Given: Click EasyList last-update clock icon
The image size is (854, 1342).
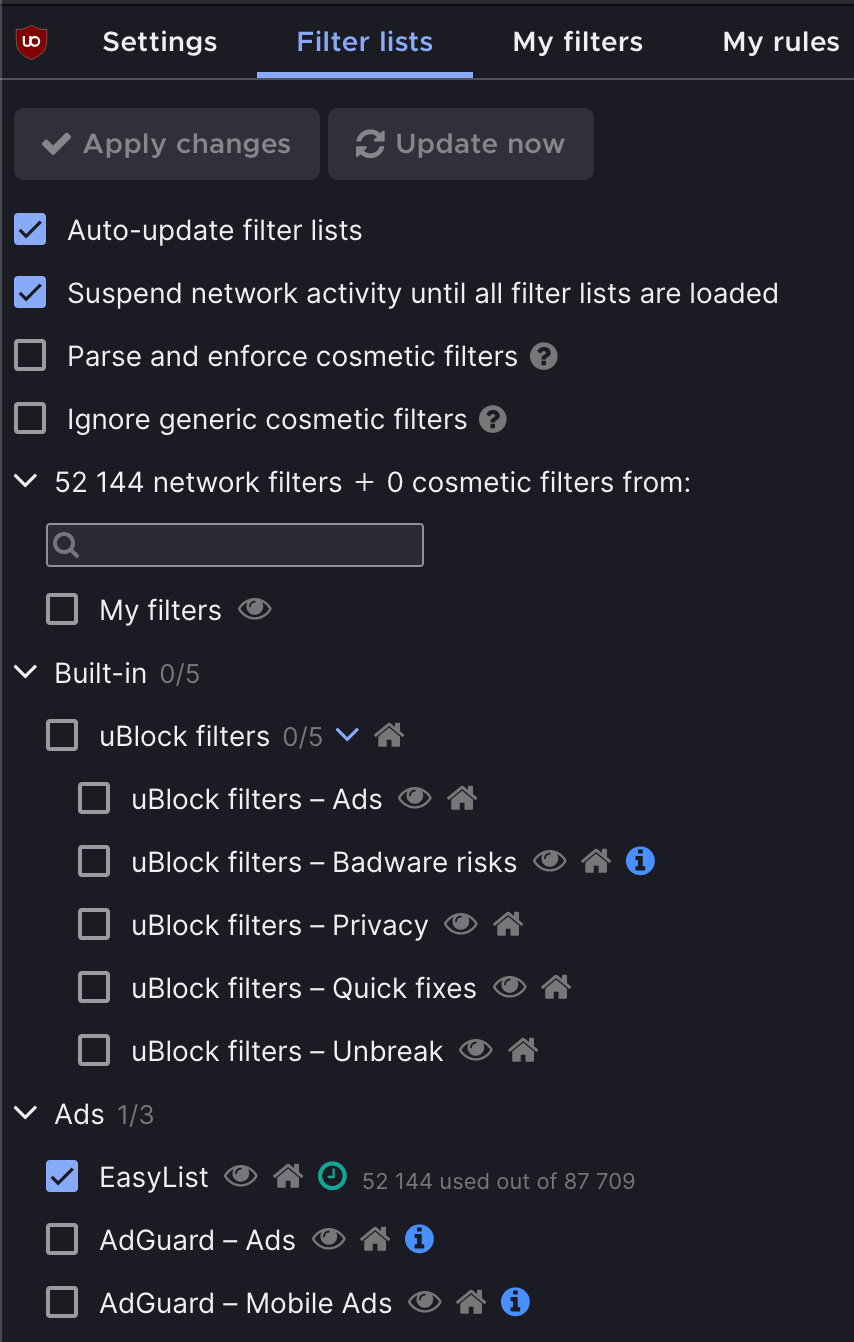Looking at the screenshot, I should pyautogui.click(x=332, y=1176).
